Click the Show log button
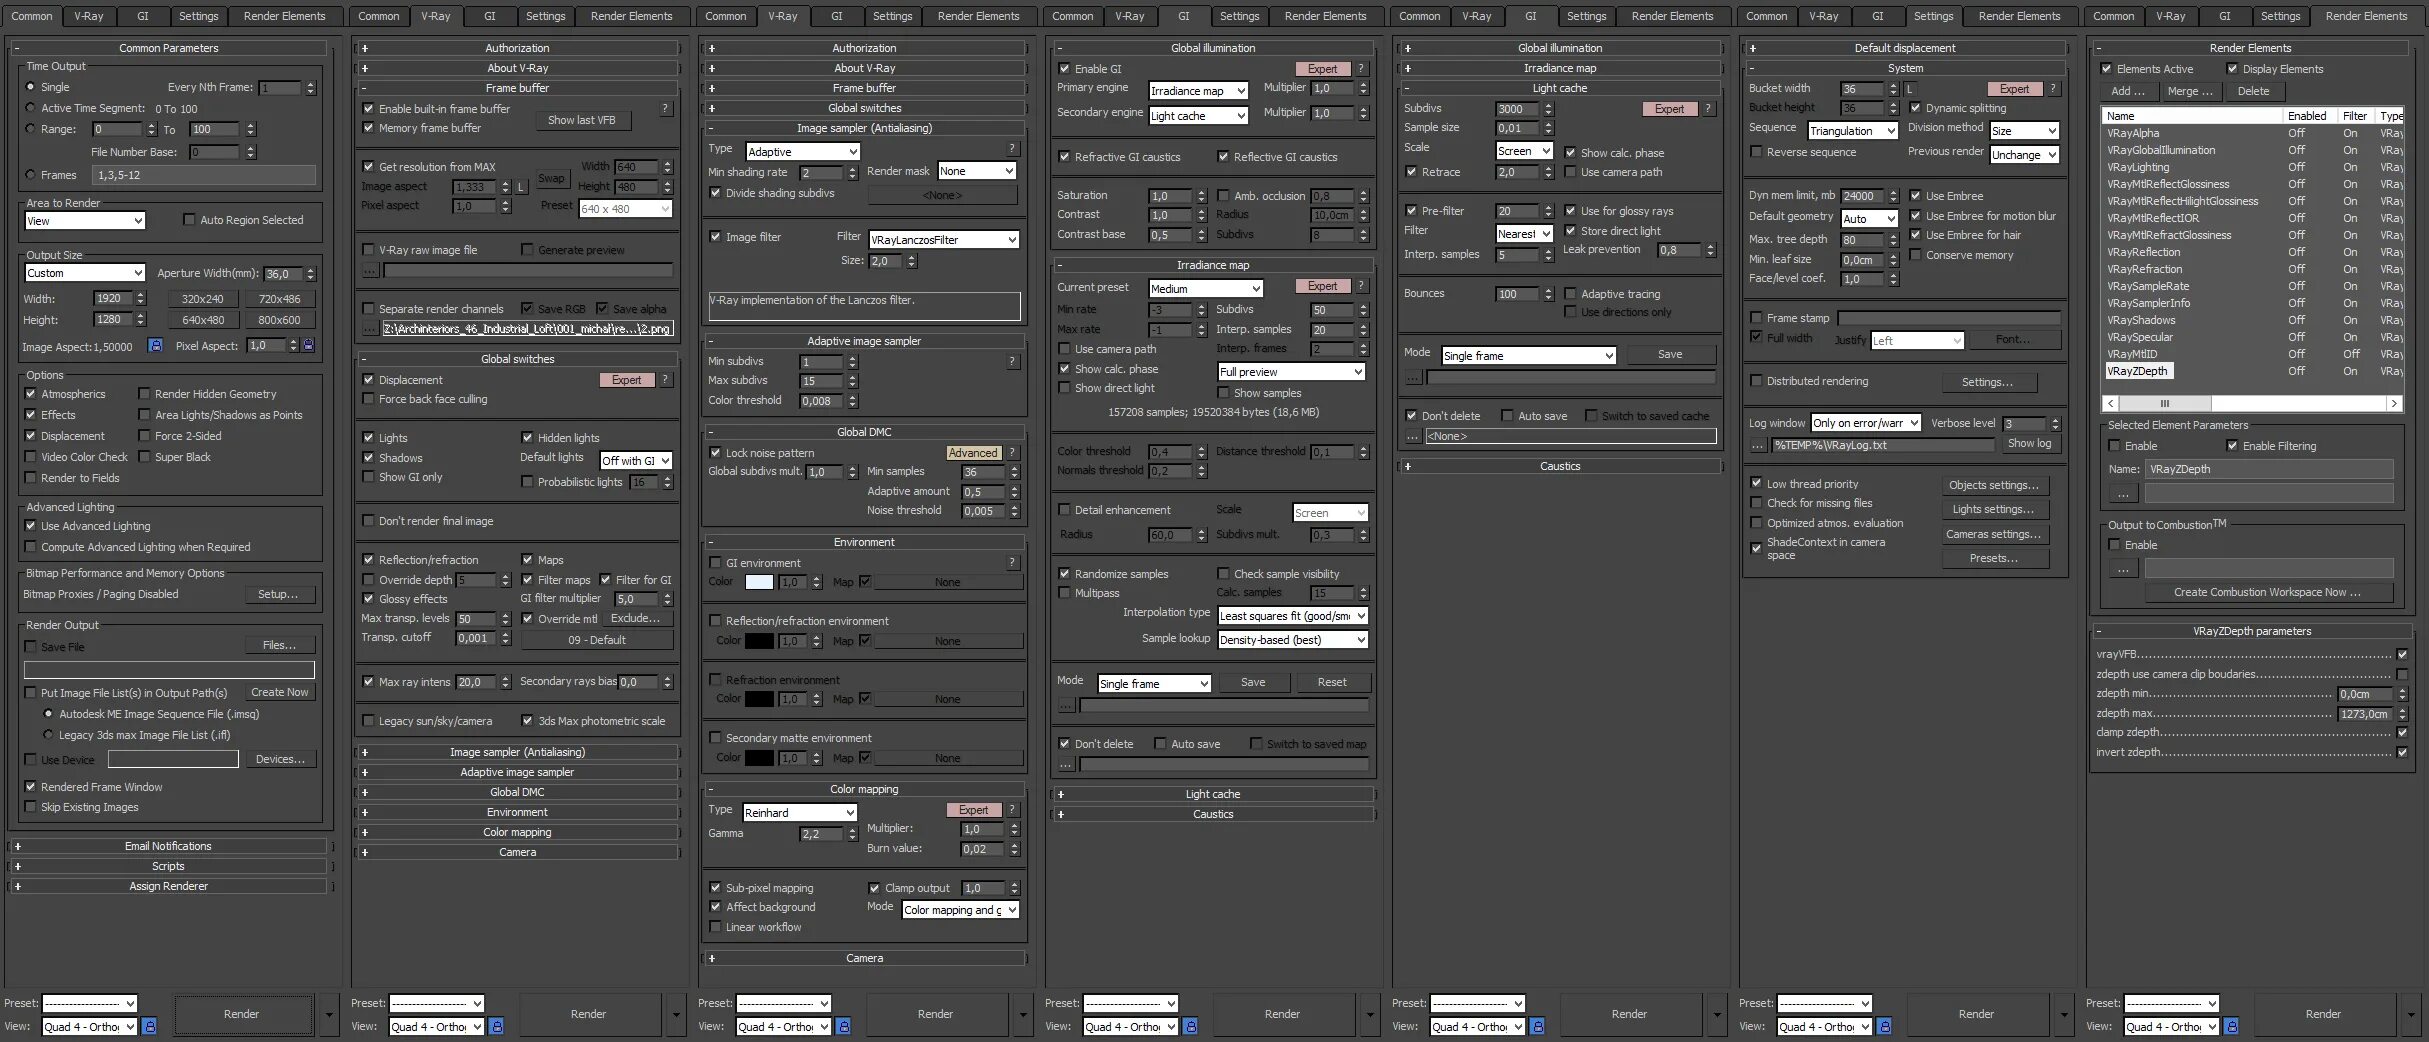Screen dimensions: 2429x1042 [2029, 443]
